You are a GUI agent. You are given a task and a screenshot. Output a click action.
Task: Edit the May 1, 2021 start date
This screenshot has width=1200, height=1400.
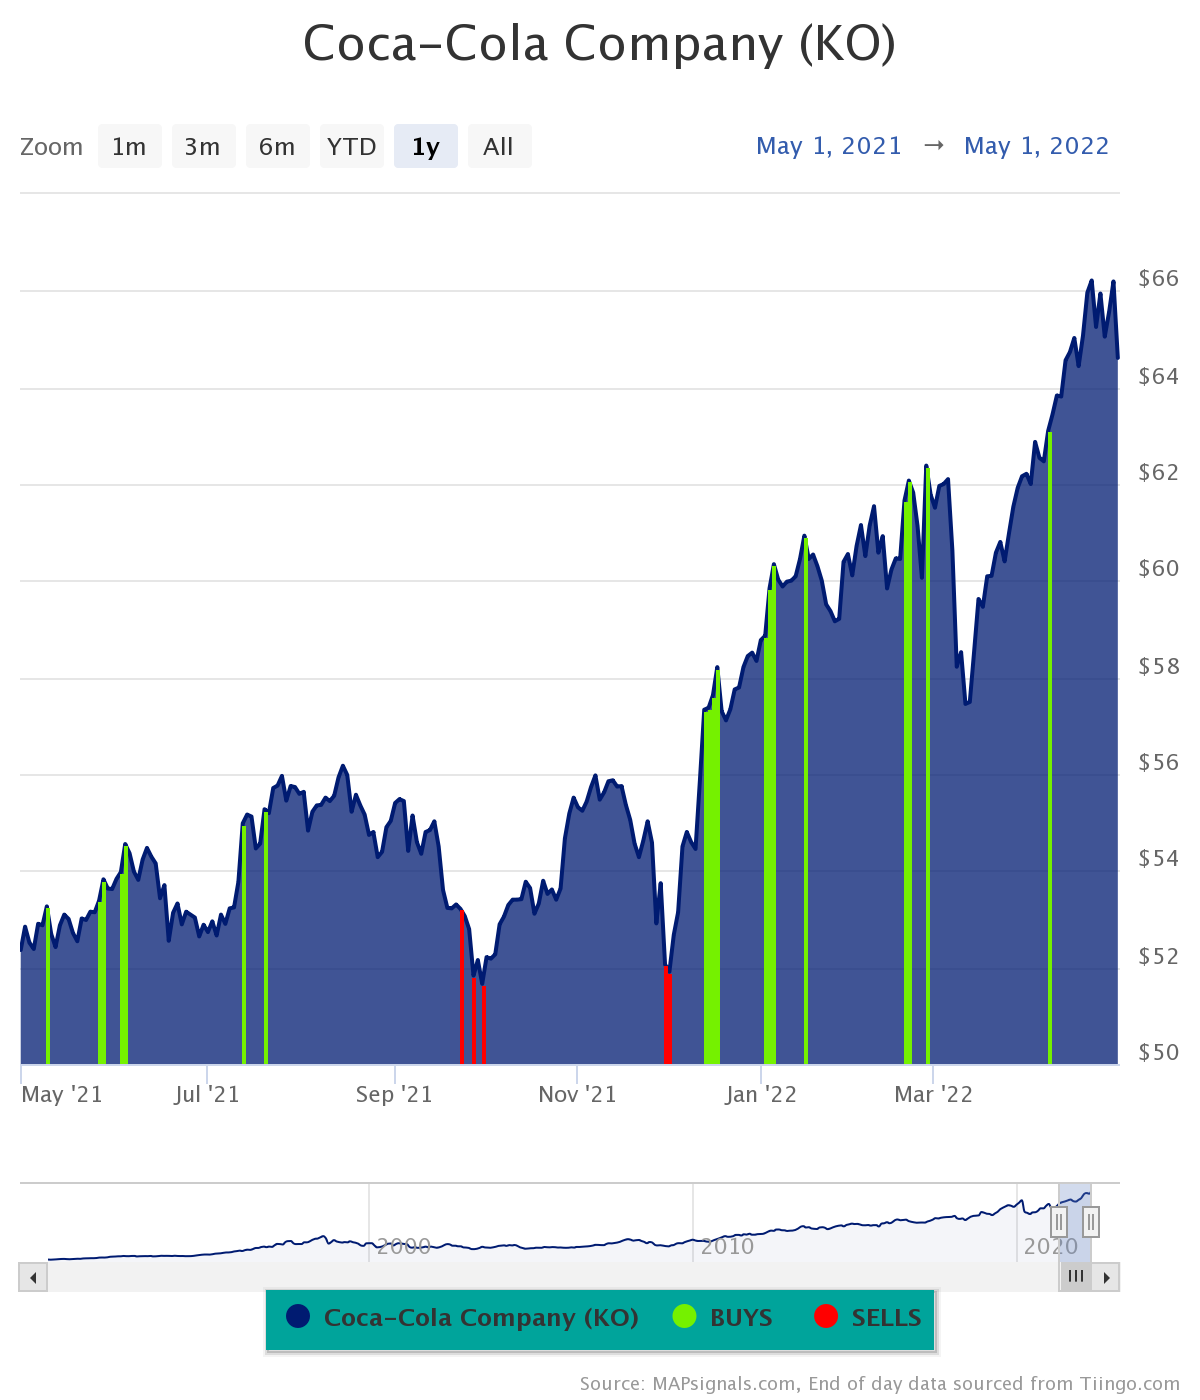[829, 146]
